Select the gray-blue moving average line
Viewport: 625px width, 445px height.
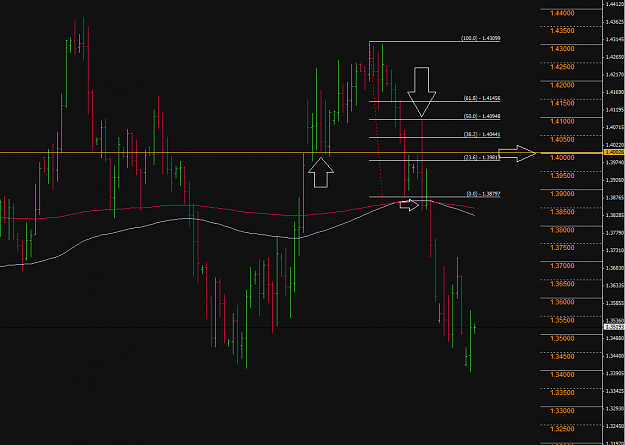[239, 234]
